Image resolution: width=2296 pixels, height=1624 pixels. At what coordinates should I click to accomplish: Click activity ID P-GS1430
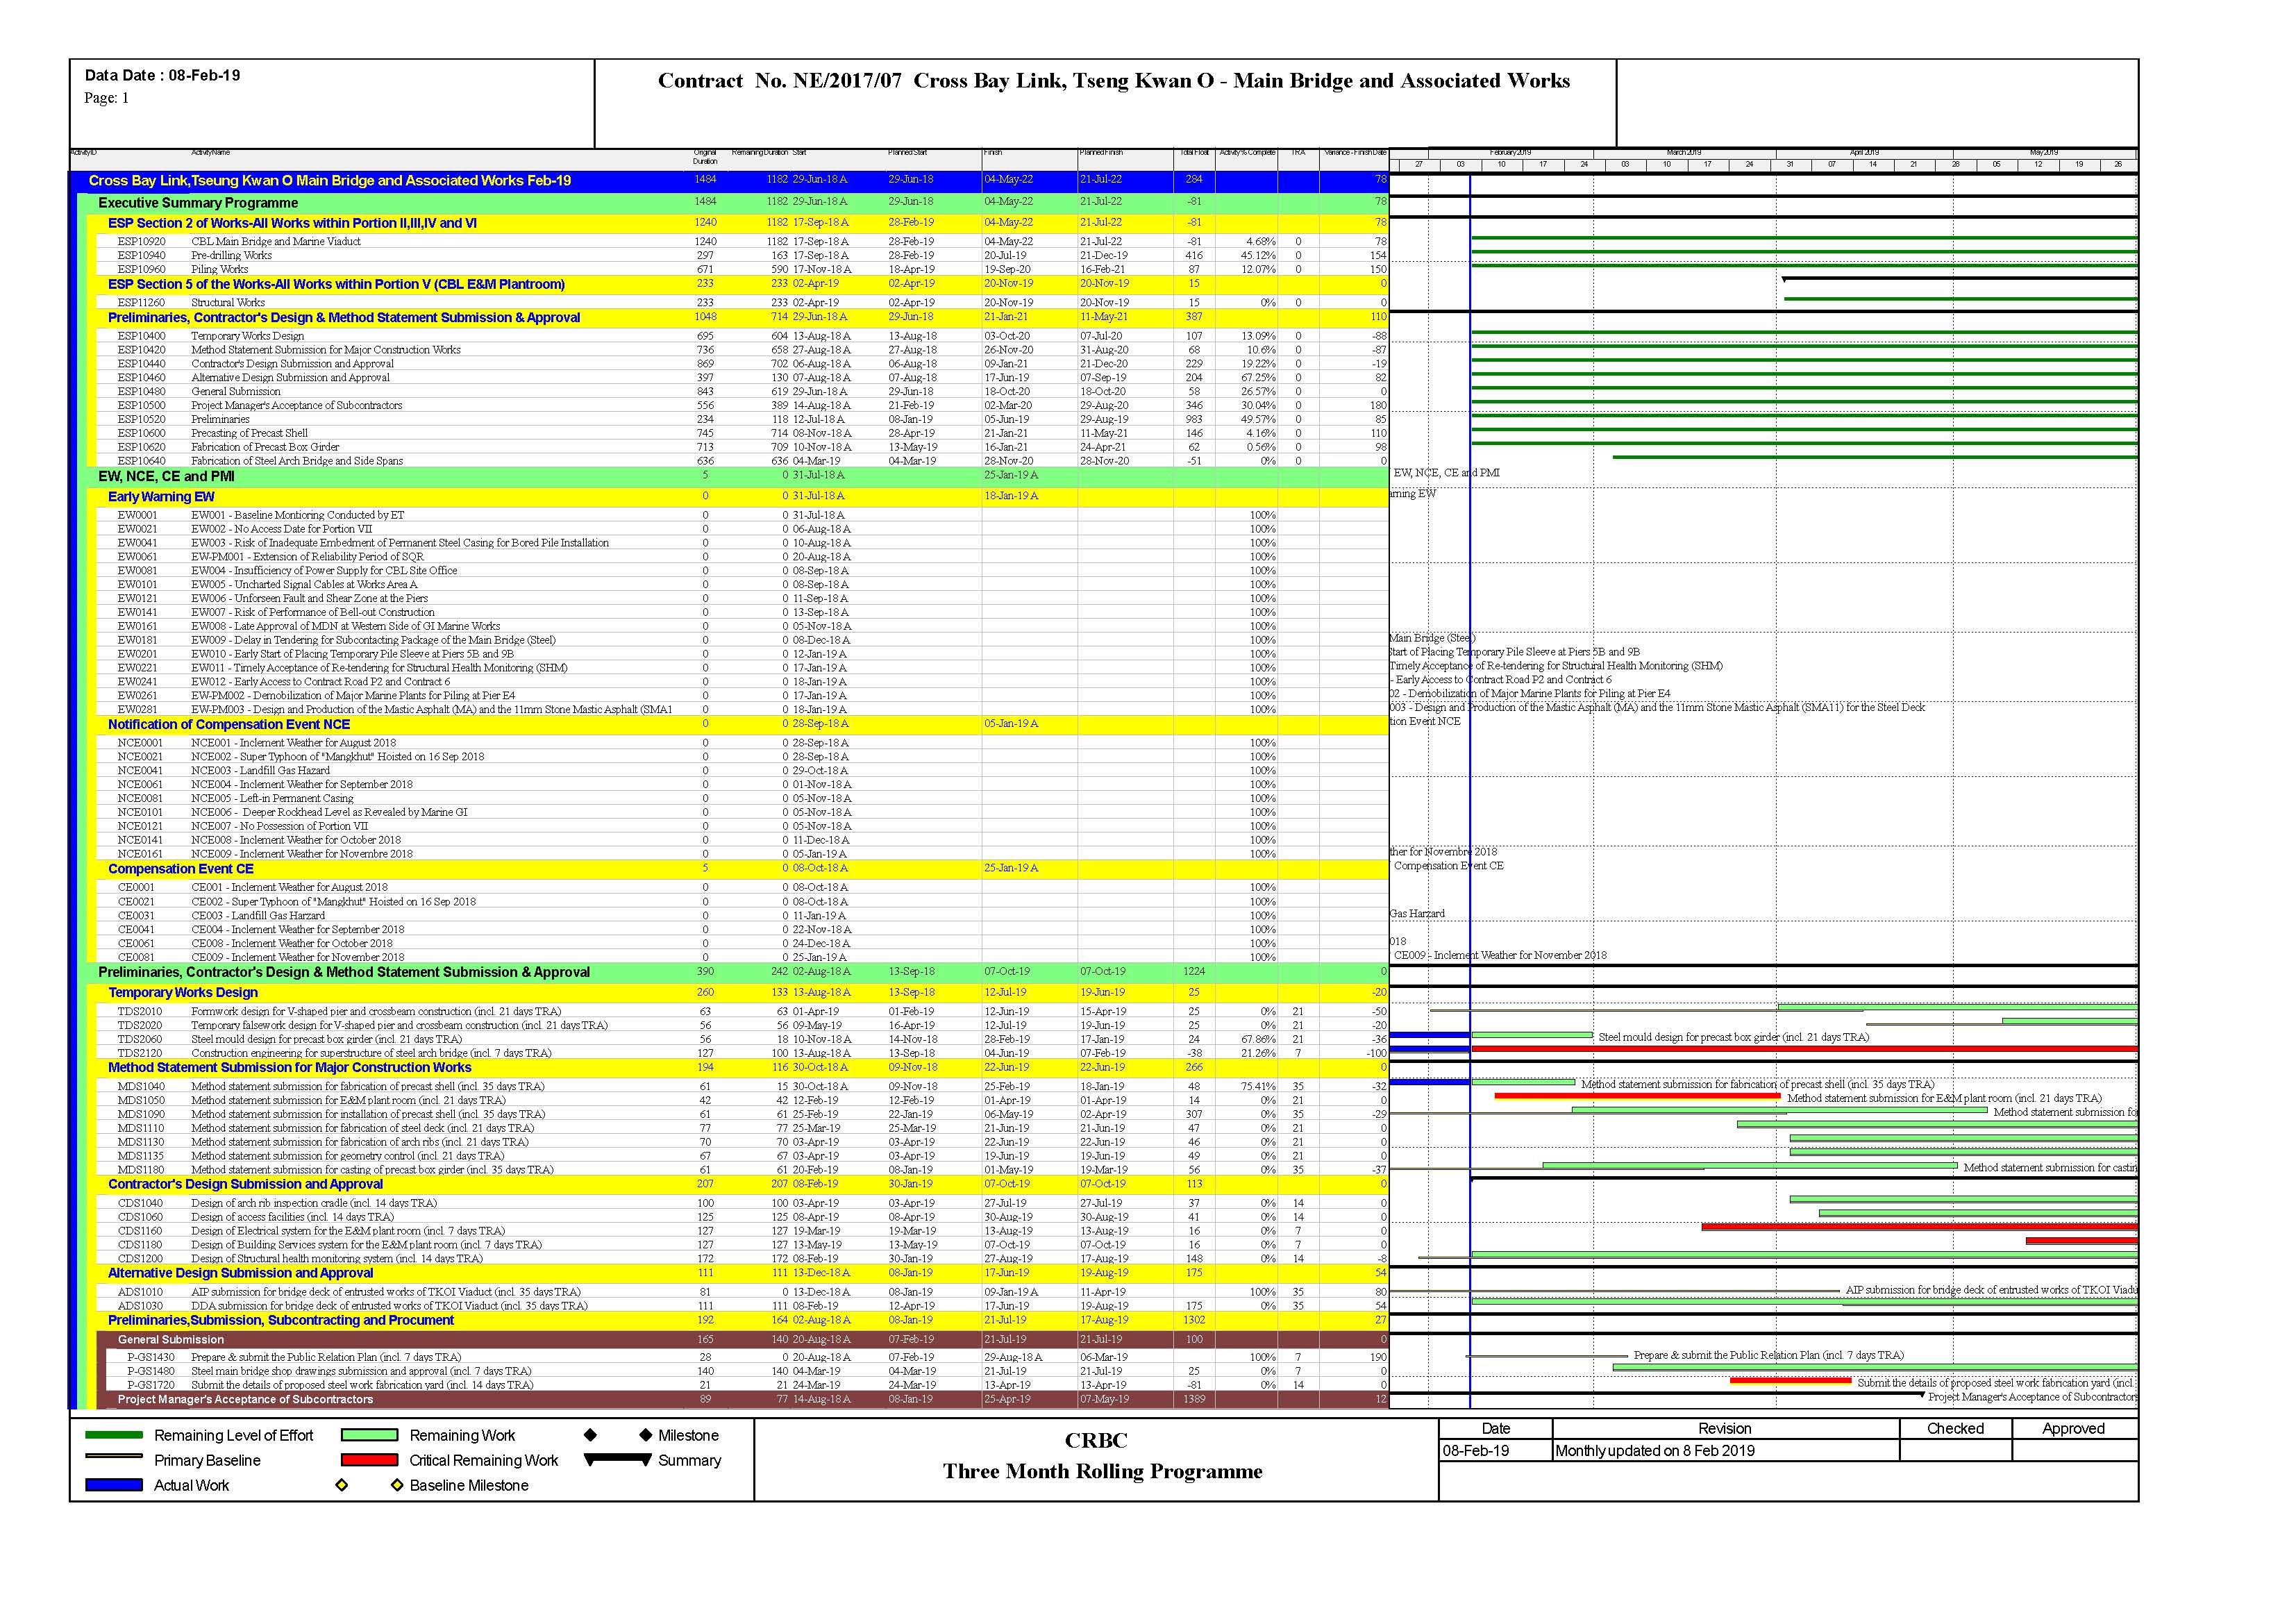point(151,1358)
